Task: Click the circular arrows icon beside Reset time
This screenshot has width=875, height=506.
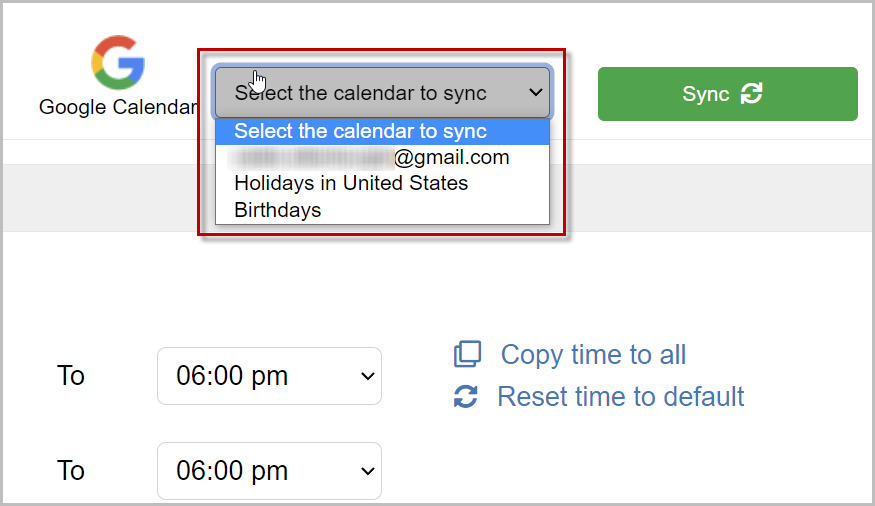Action: point(465,397)
